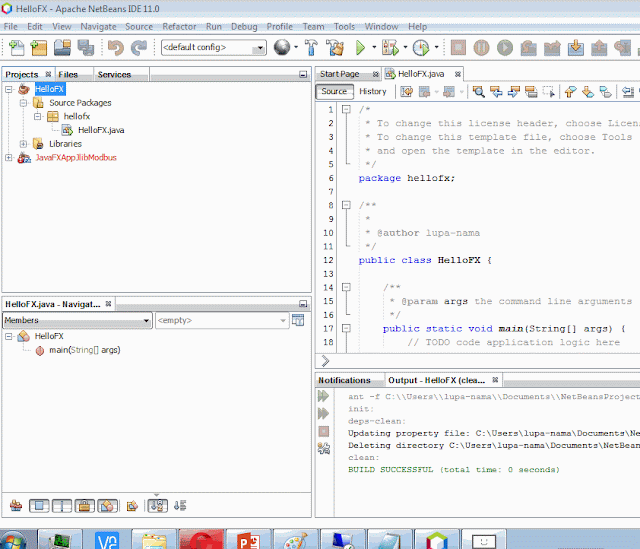The width and height of the screenshot is (640, 549).
Task: Run the project with the green arrow
Action: (x=360, y=47)
